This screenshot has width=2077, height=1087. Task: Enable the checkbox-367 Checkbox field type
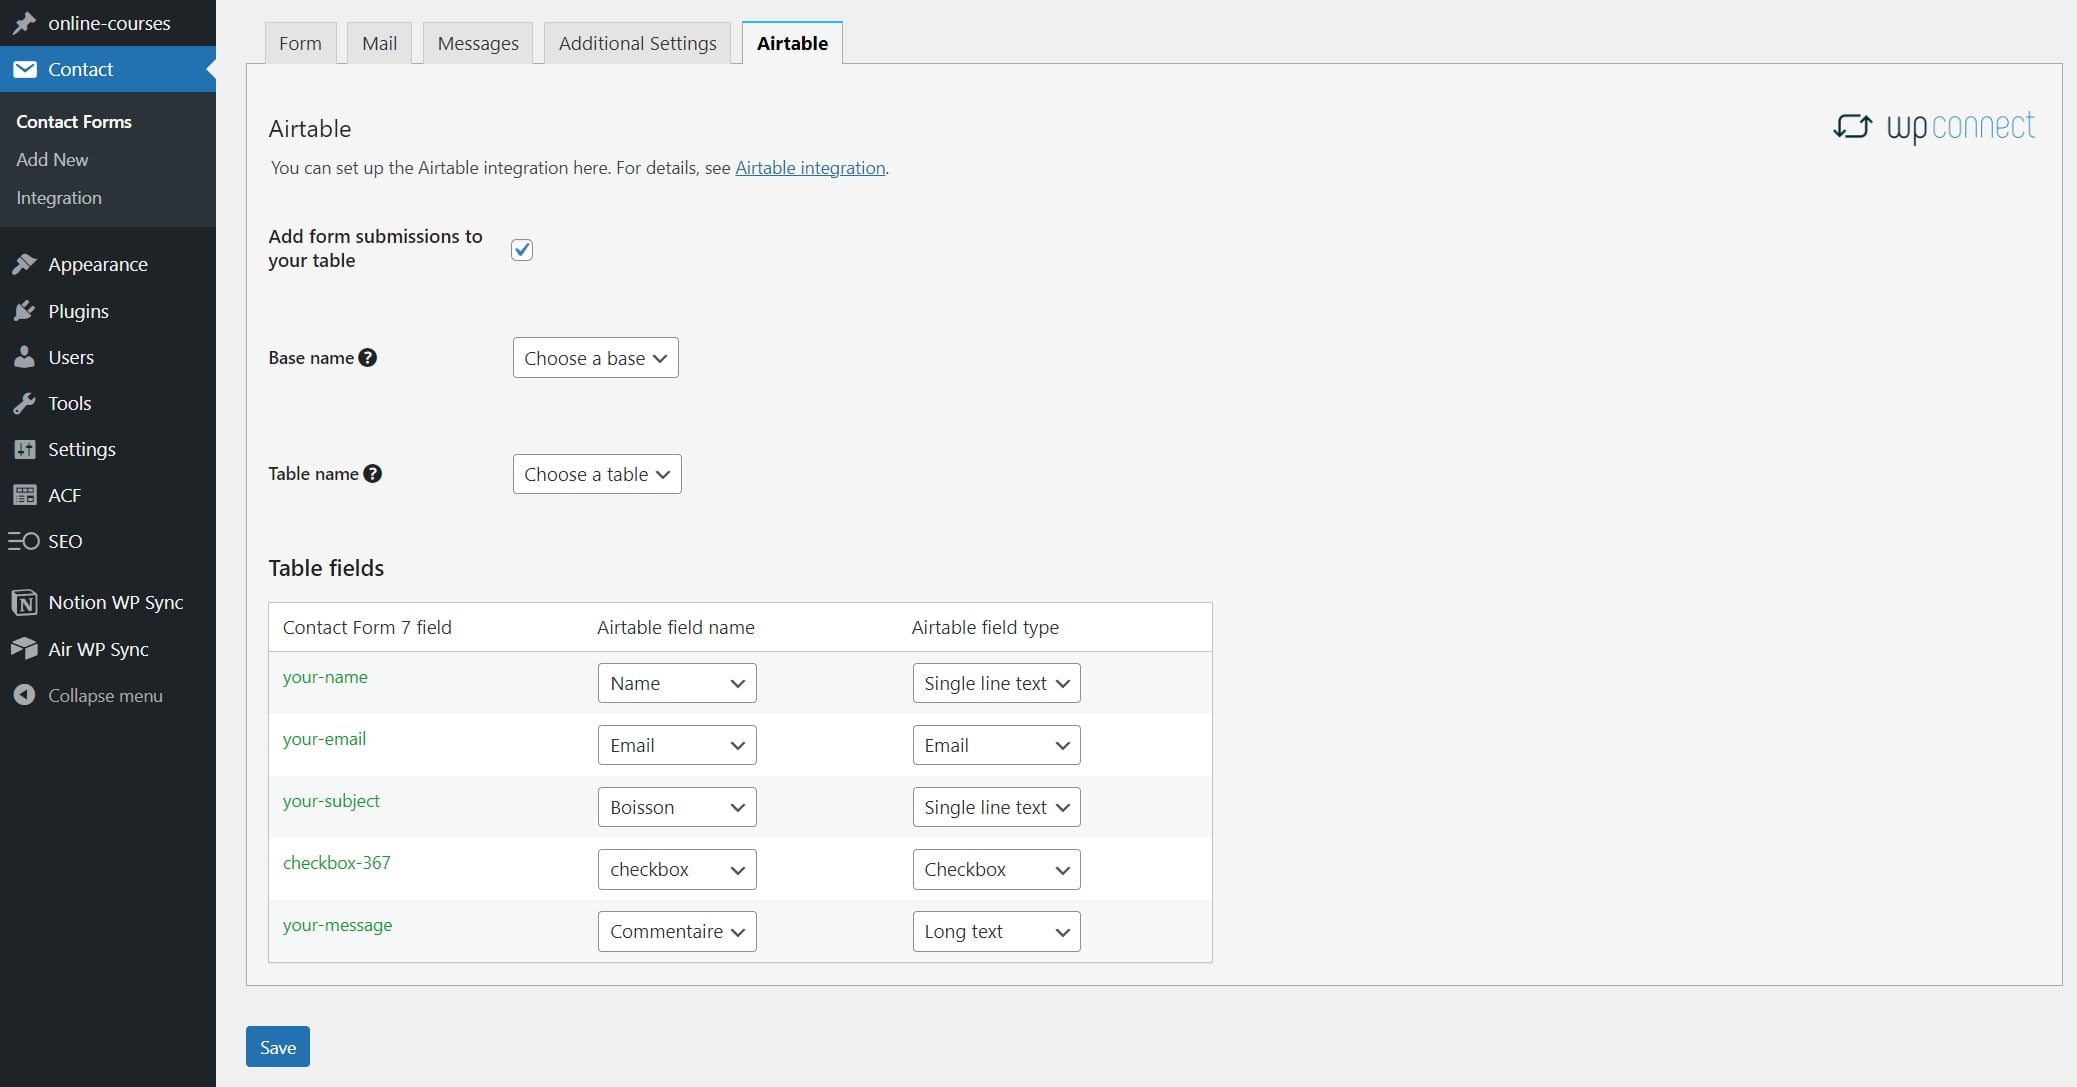pyautogui.click(x=995, y=869)
